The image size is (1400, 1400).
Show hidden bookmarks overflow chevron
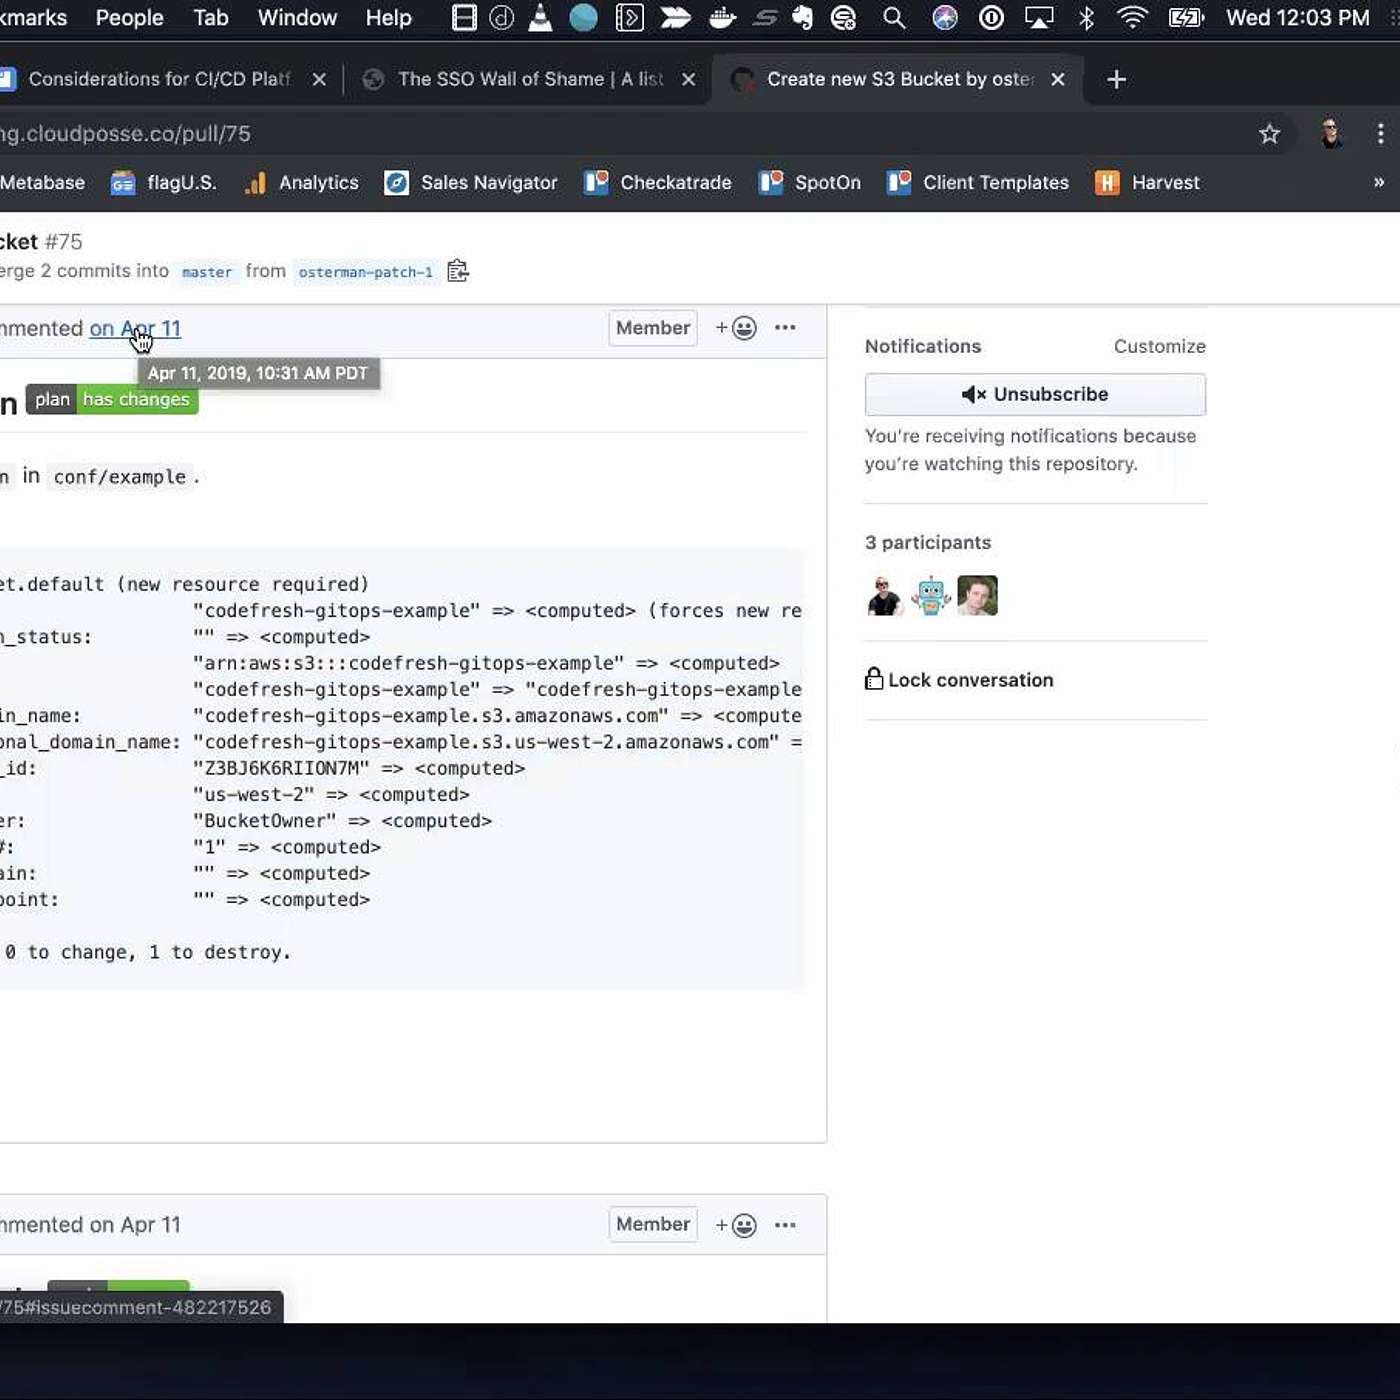1378,183
